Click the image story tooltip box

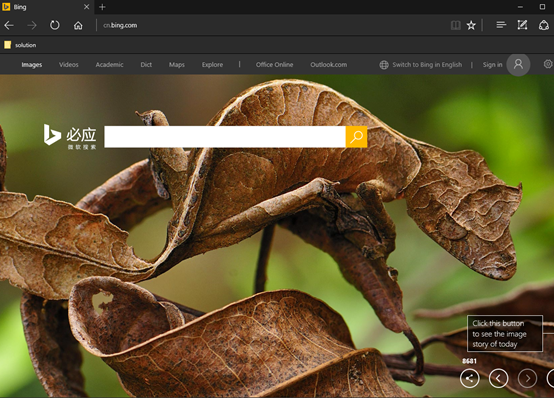tap(505, 333)
